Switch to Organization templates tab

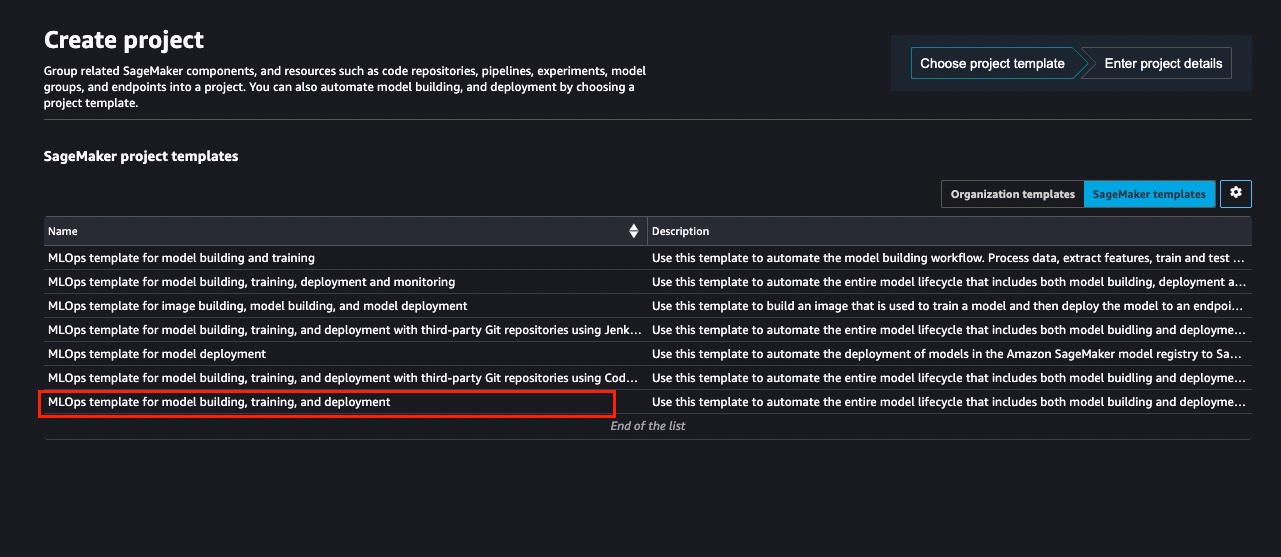1012,194
